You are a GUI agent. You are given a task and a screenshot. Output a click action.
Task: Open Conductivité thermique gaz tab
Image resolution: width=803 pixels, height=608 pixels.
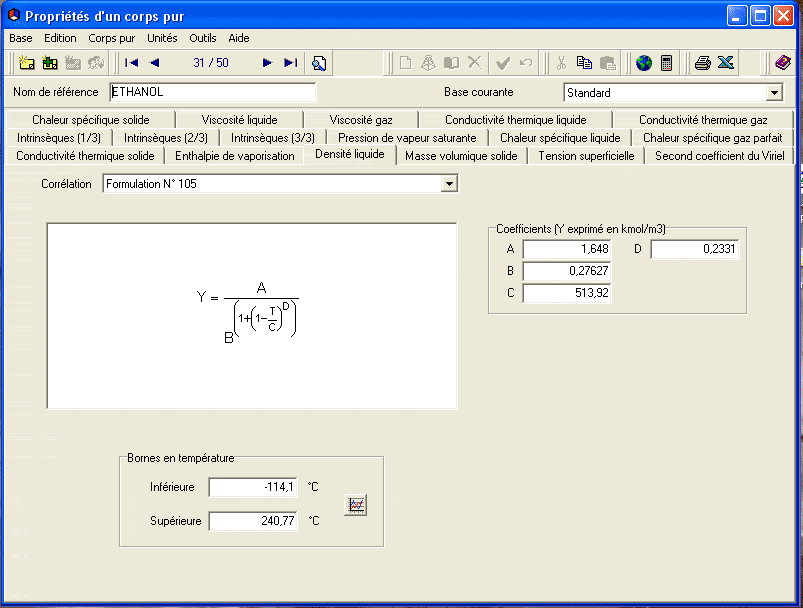click(x=703, y=120)
